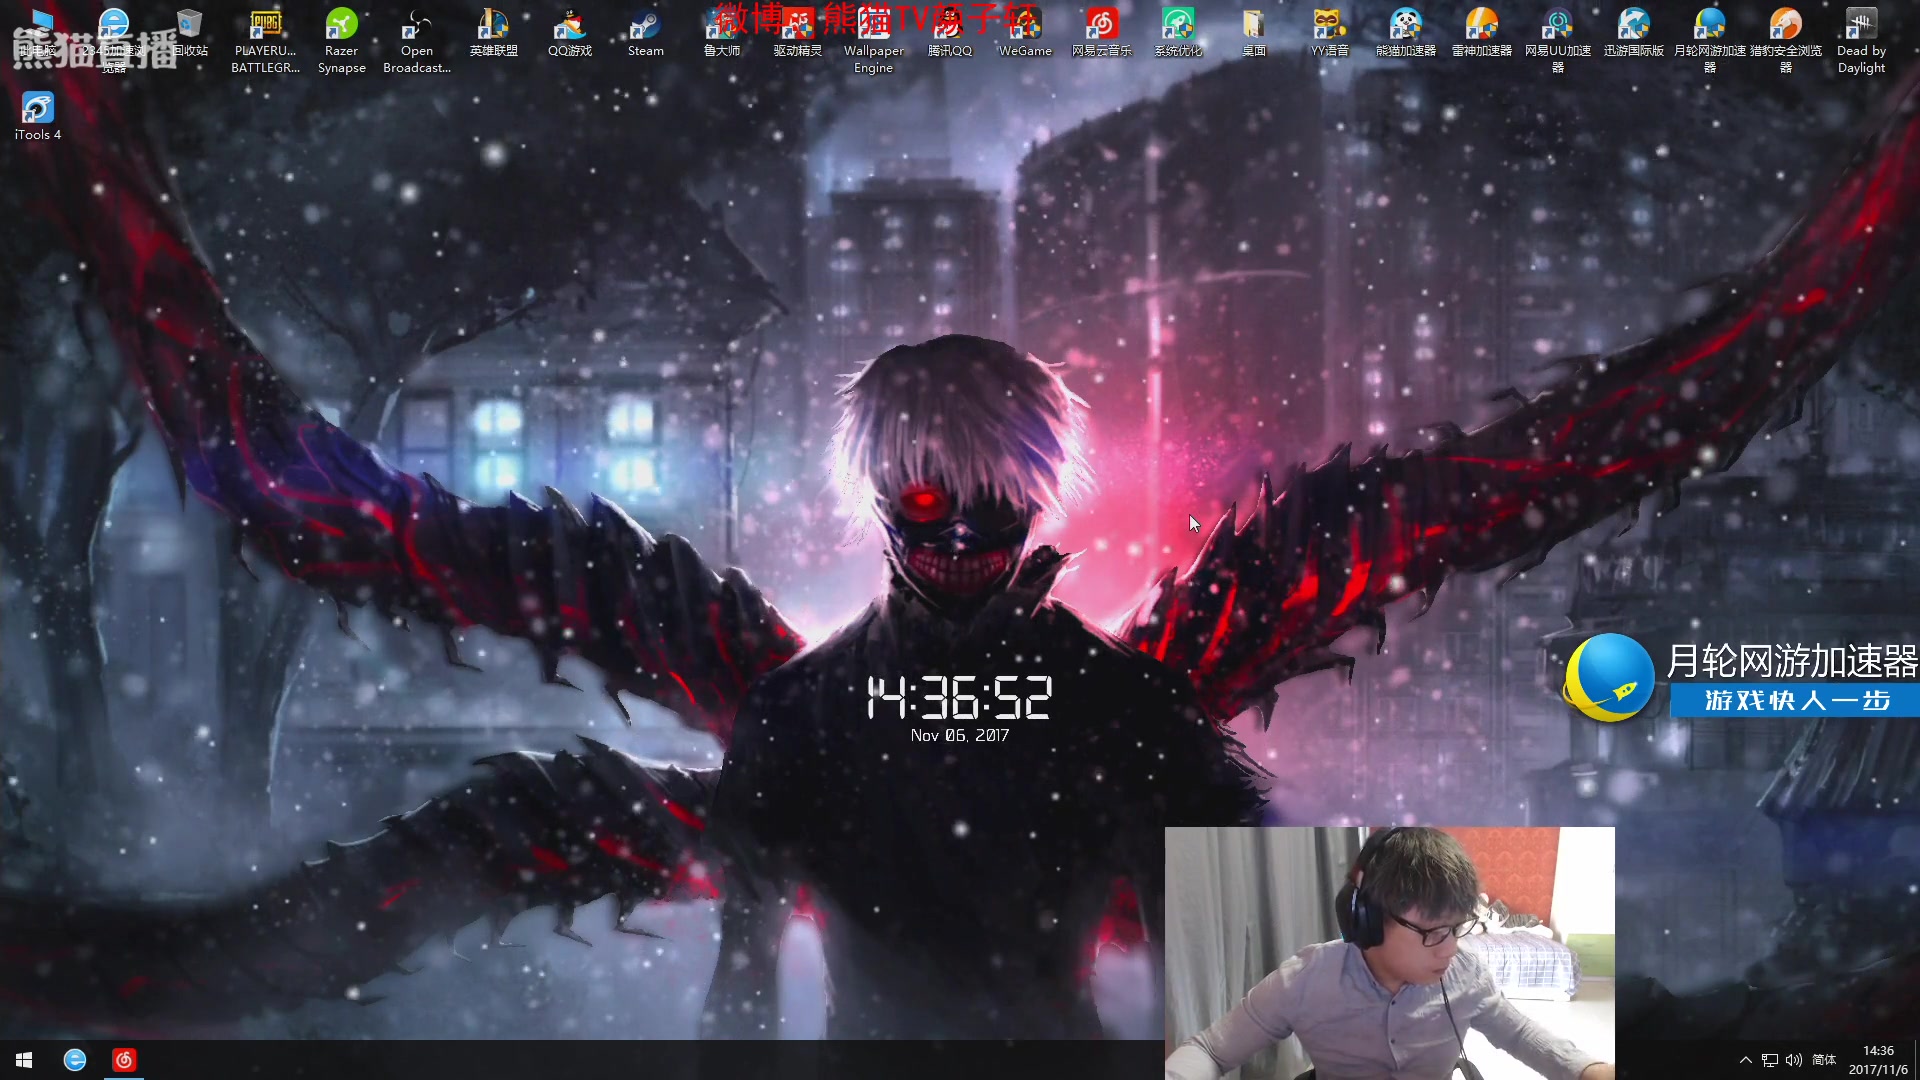Click the 雷神加速器 desktop shortcut
The height and width of the screenshot is (1080, 1920).
1482,33
